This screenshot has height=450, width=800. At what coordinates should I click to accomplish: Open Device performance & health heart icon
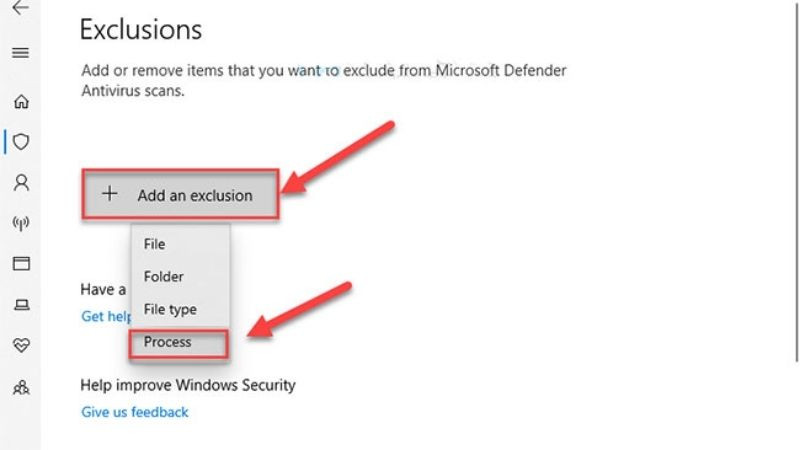(x=20, y=345)
